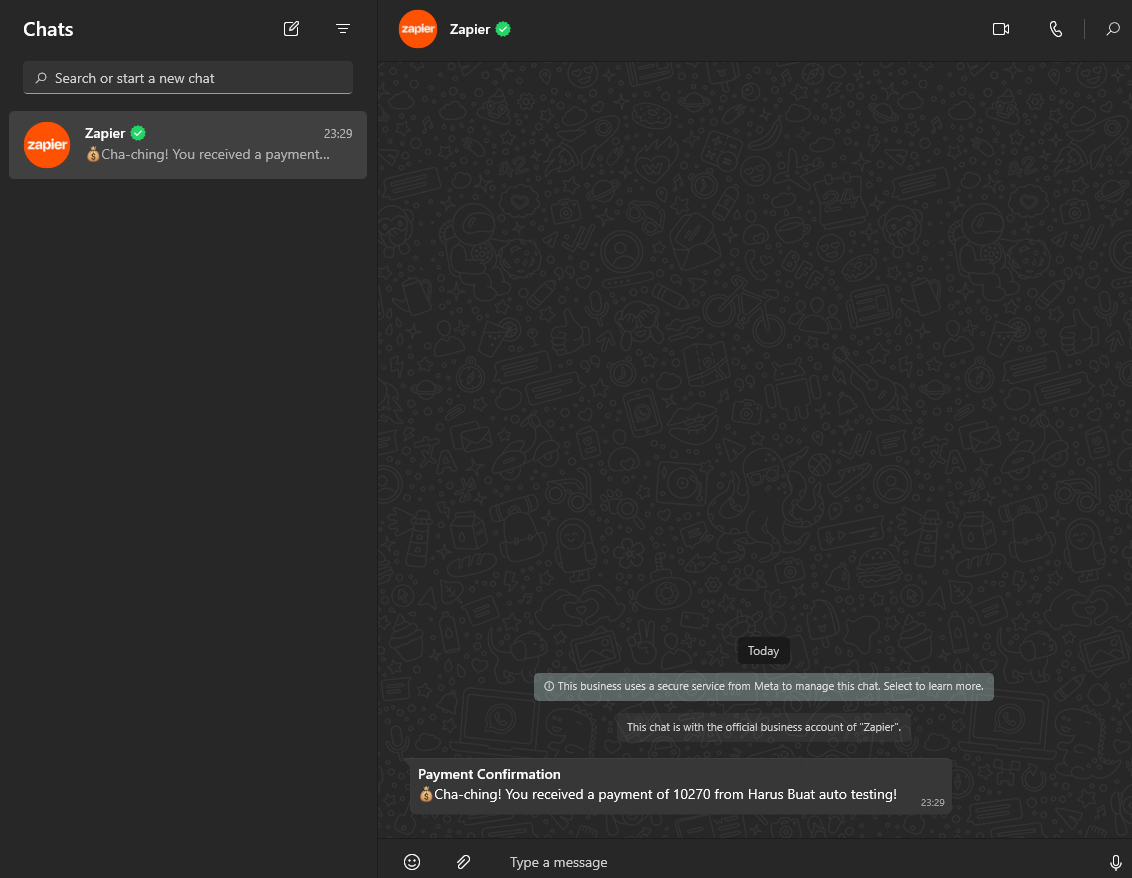Image resolution: width=1132 pixels, height=878 pixels.
Task: Open Zapier profile picture in chat header
Action: click(418, 29)
